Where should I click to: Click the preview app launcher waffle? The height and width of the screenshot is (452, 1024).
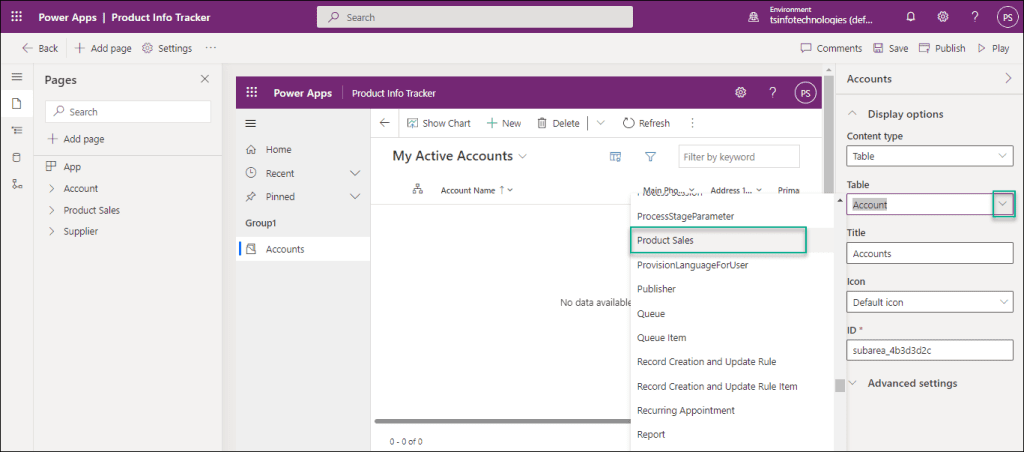(x=251, y=93)
